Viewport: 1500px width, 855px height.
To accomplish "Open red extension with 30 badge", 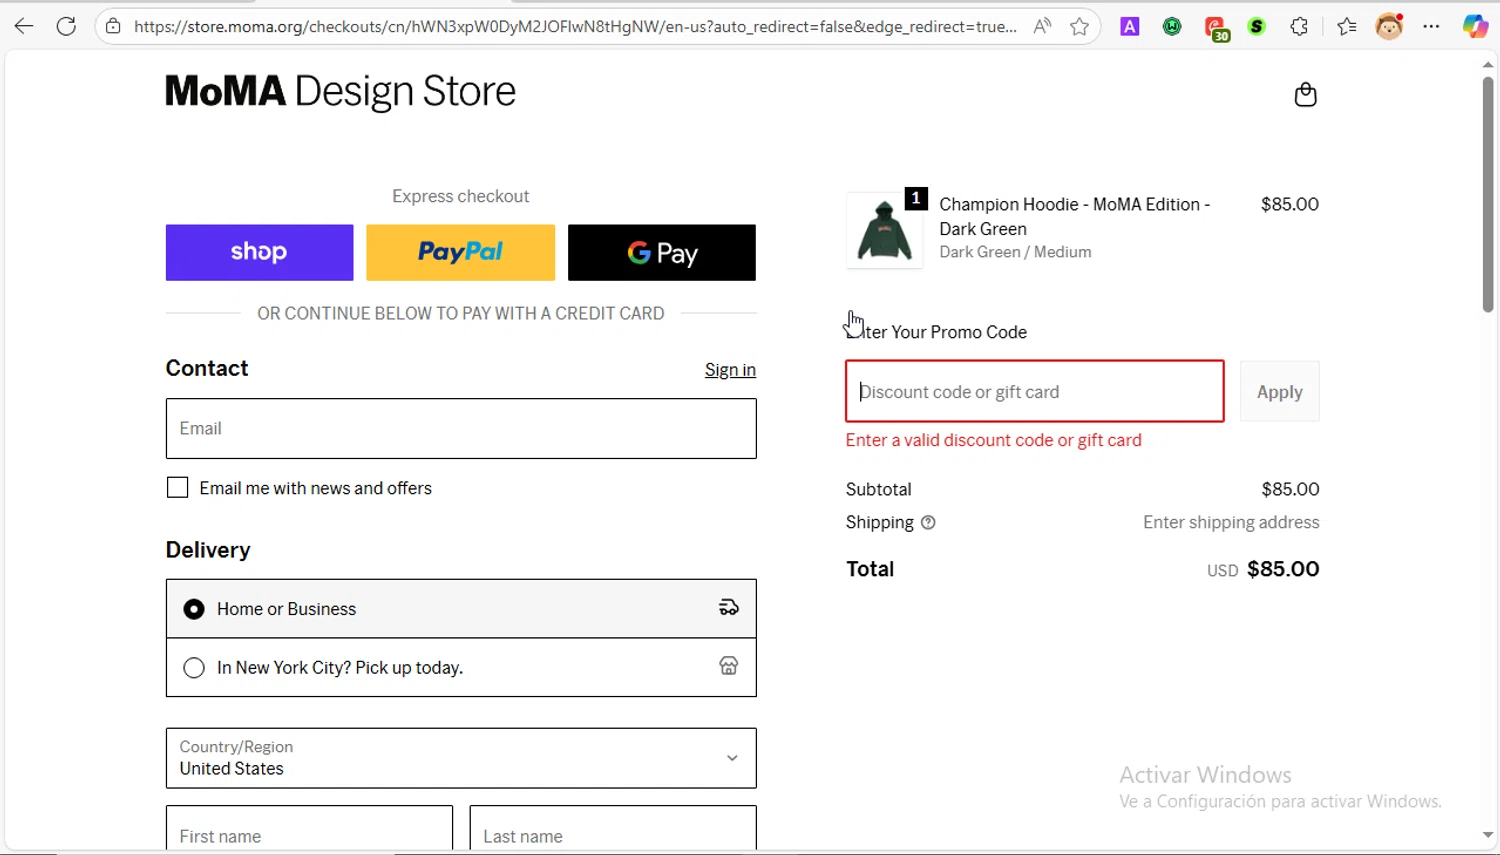I will pyautogui.click(x=1216, y=28).
